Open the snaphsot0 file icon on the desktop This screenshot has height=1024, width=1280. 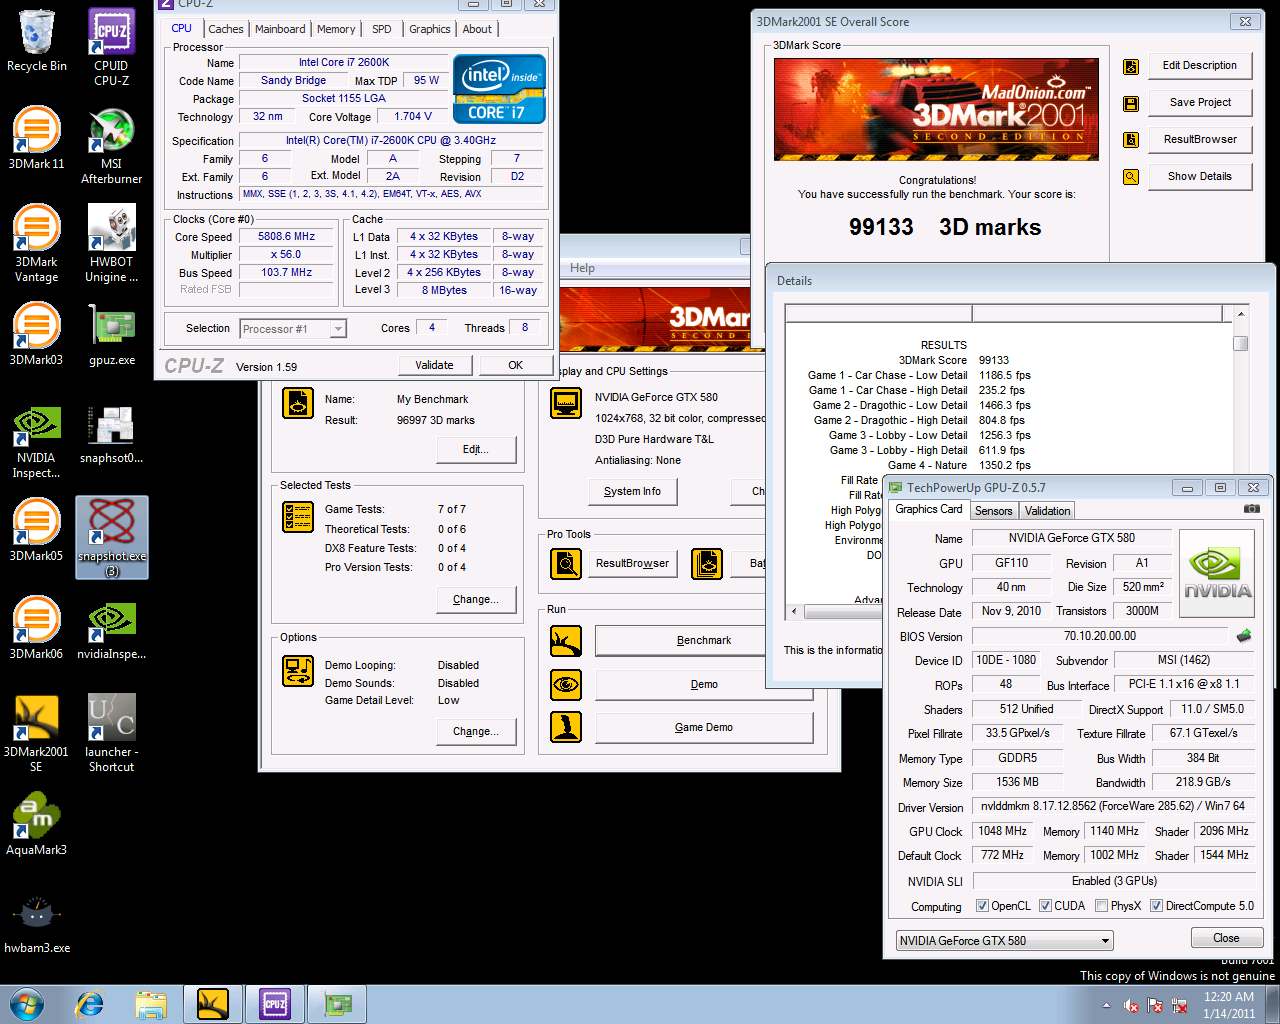tap(111, 432)
